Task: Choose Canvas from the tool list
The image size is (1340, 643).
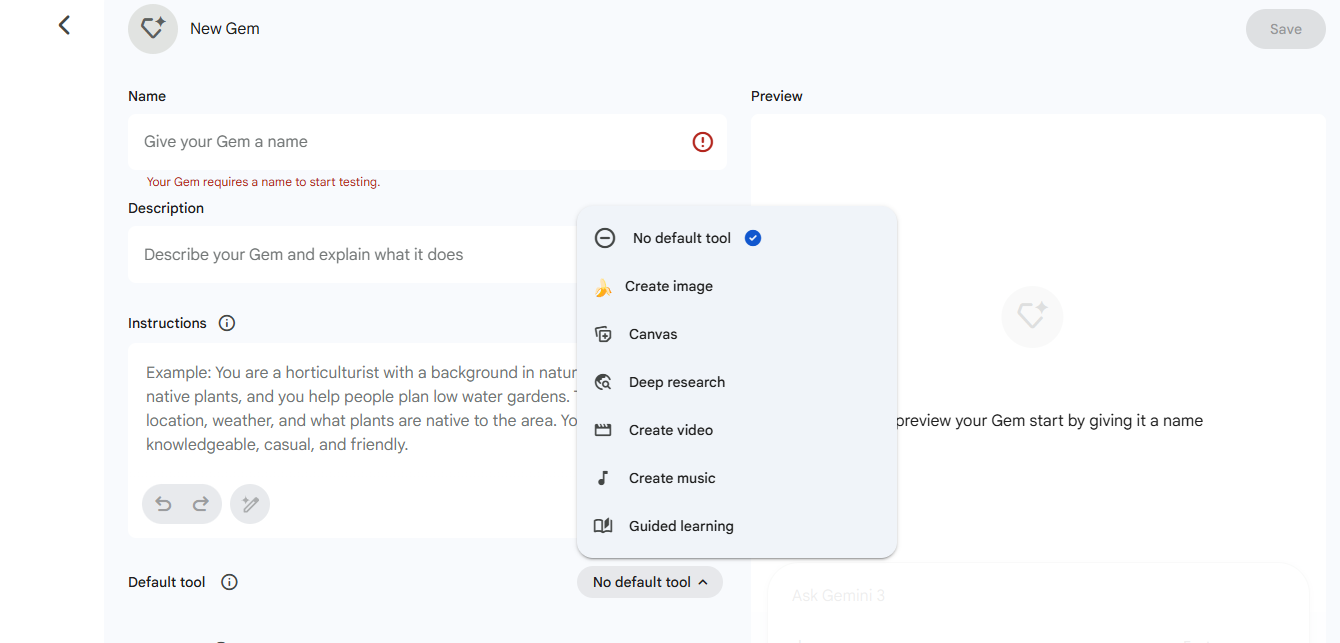Action: [652, 334]
